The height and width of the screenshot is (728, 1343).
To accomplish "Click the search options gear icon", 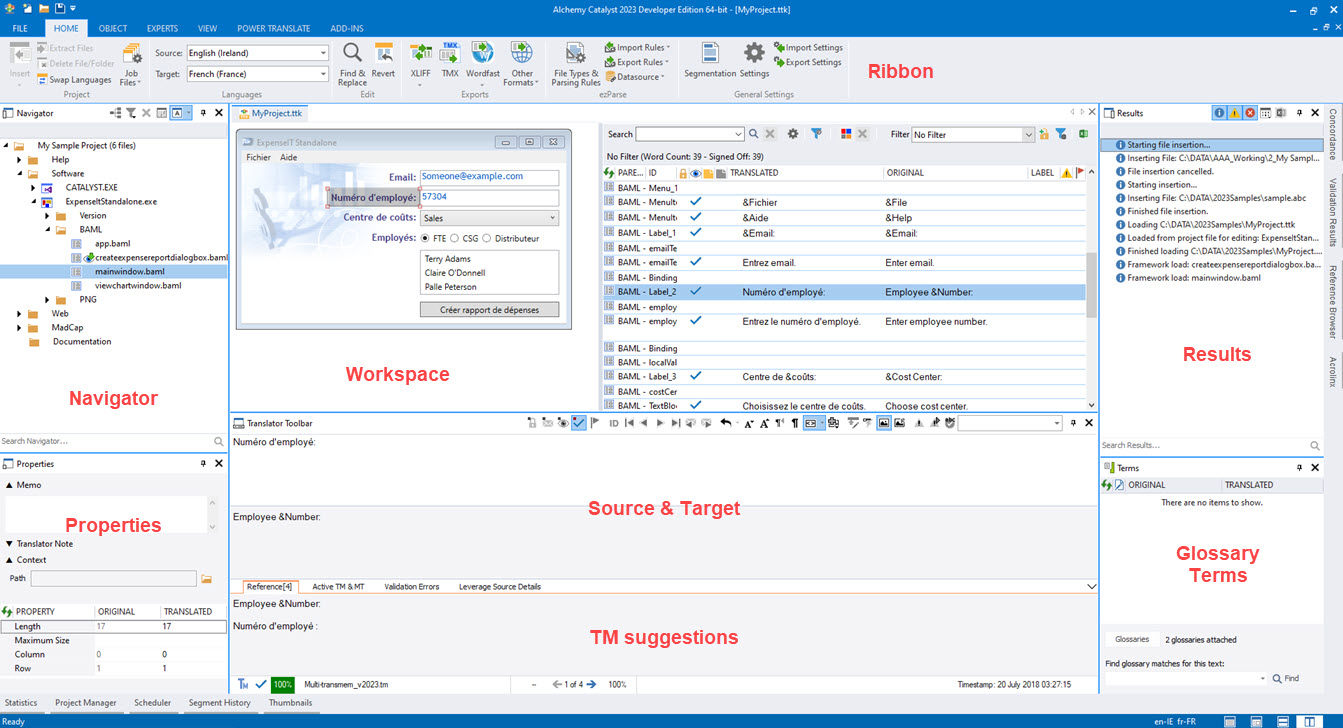I will point(793,134).
